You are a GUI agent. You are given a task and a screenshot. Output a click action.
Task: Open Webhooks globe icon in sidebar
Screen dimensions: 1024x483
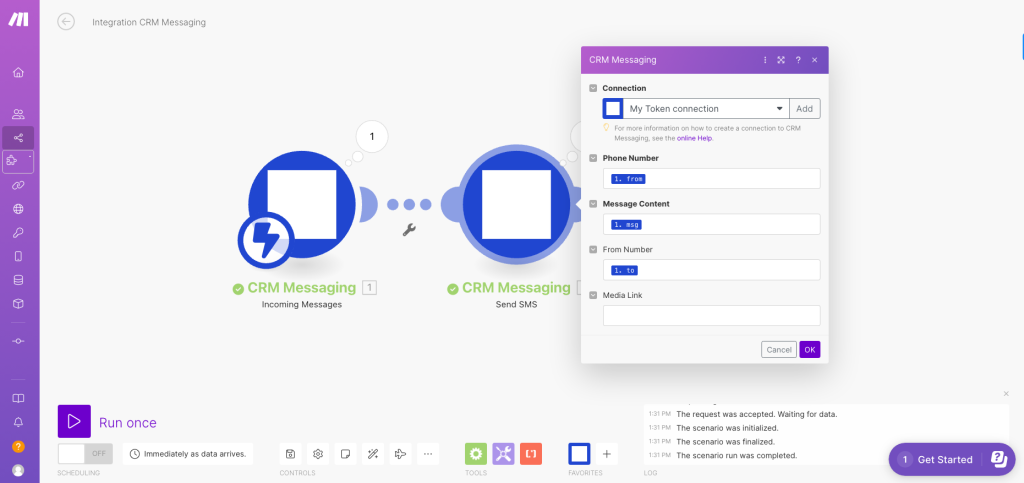[x=18, y=209]
